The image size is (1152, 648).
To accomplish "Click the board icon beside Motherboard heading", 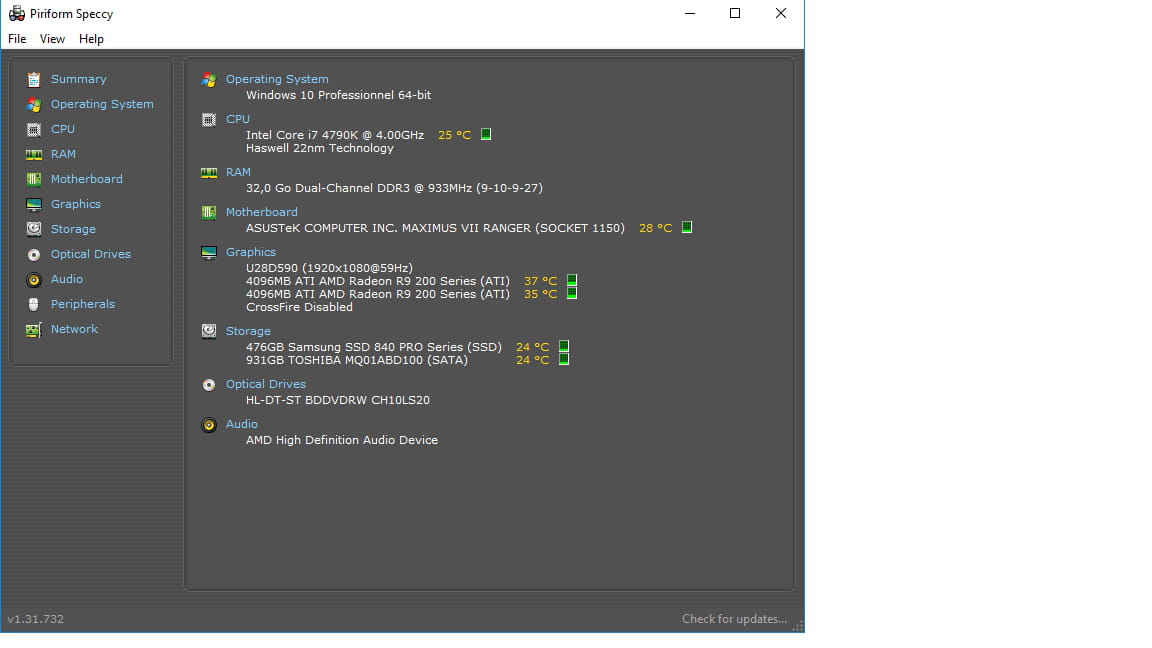I will pos(209,212).
